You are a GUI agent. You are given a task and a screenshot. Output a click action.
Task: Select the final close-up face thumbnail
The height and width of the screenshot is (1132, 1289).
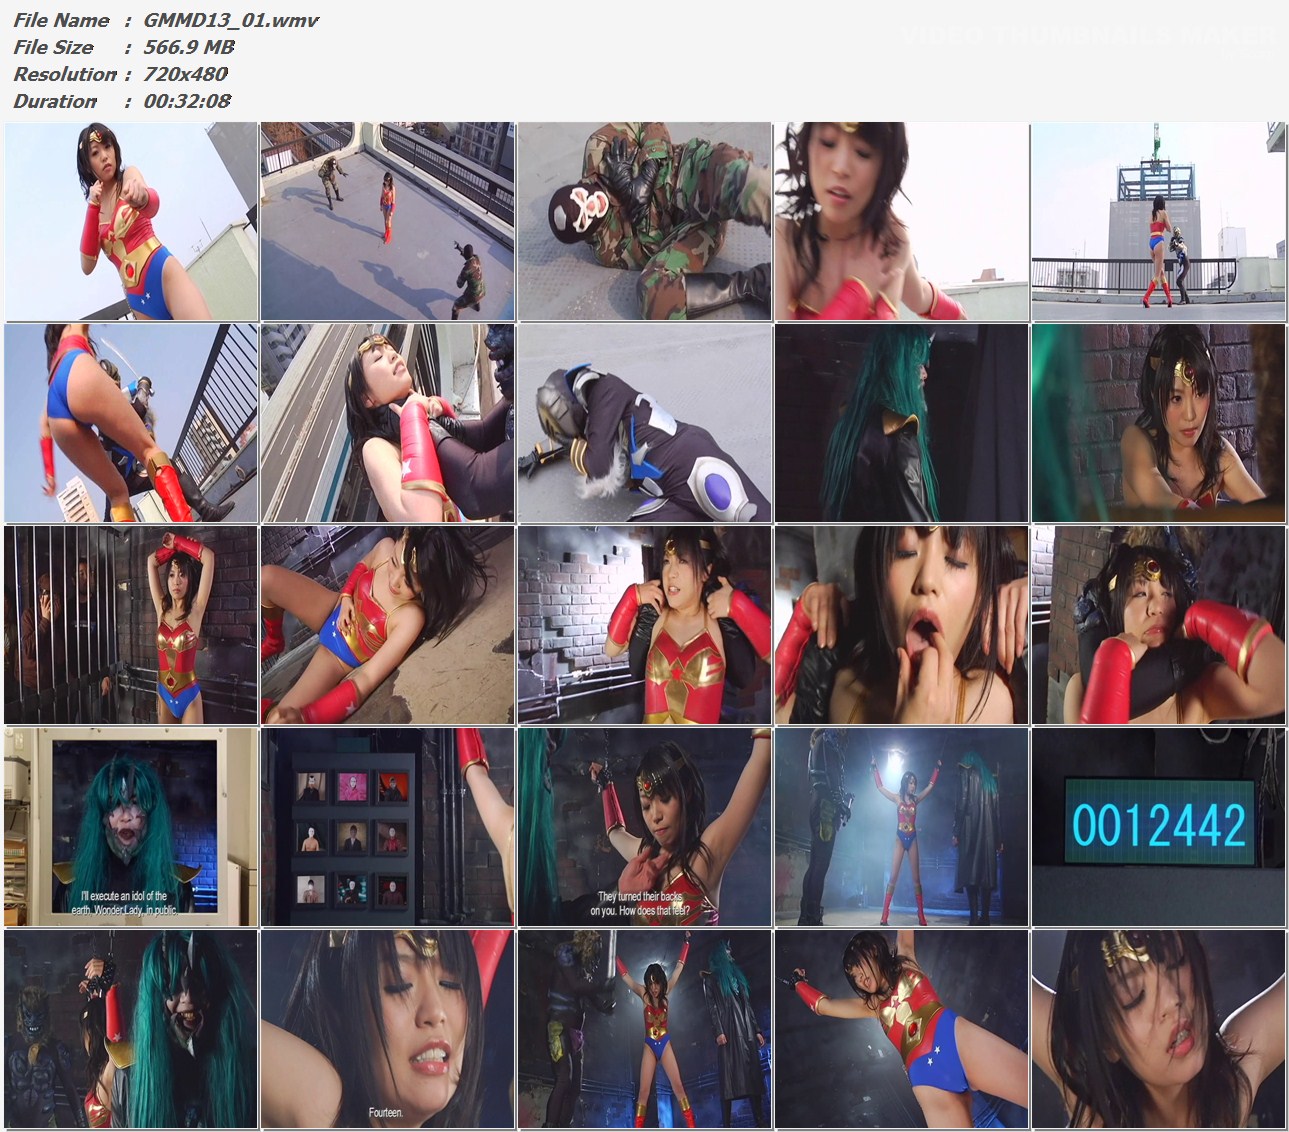(x=1159, y=1029)
